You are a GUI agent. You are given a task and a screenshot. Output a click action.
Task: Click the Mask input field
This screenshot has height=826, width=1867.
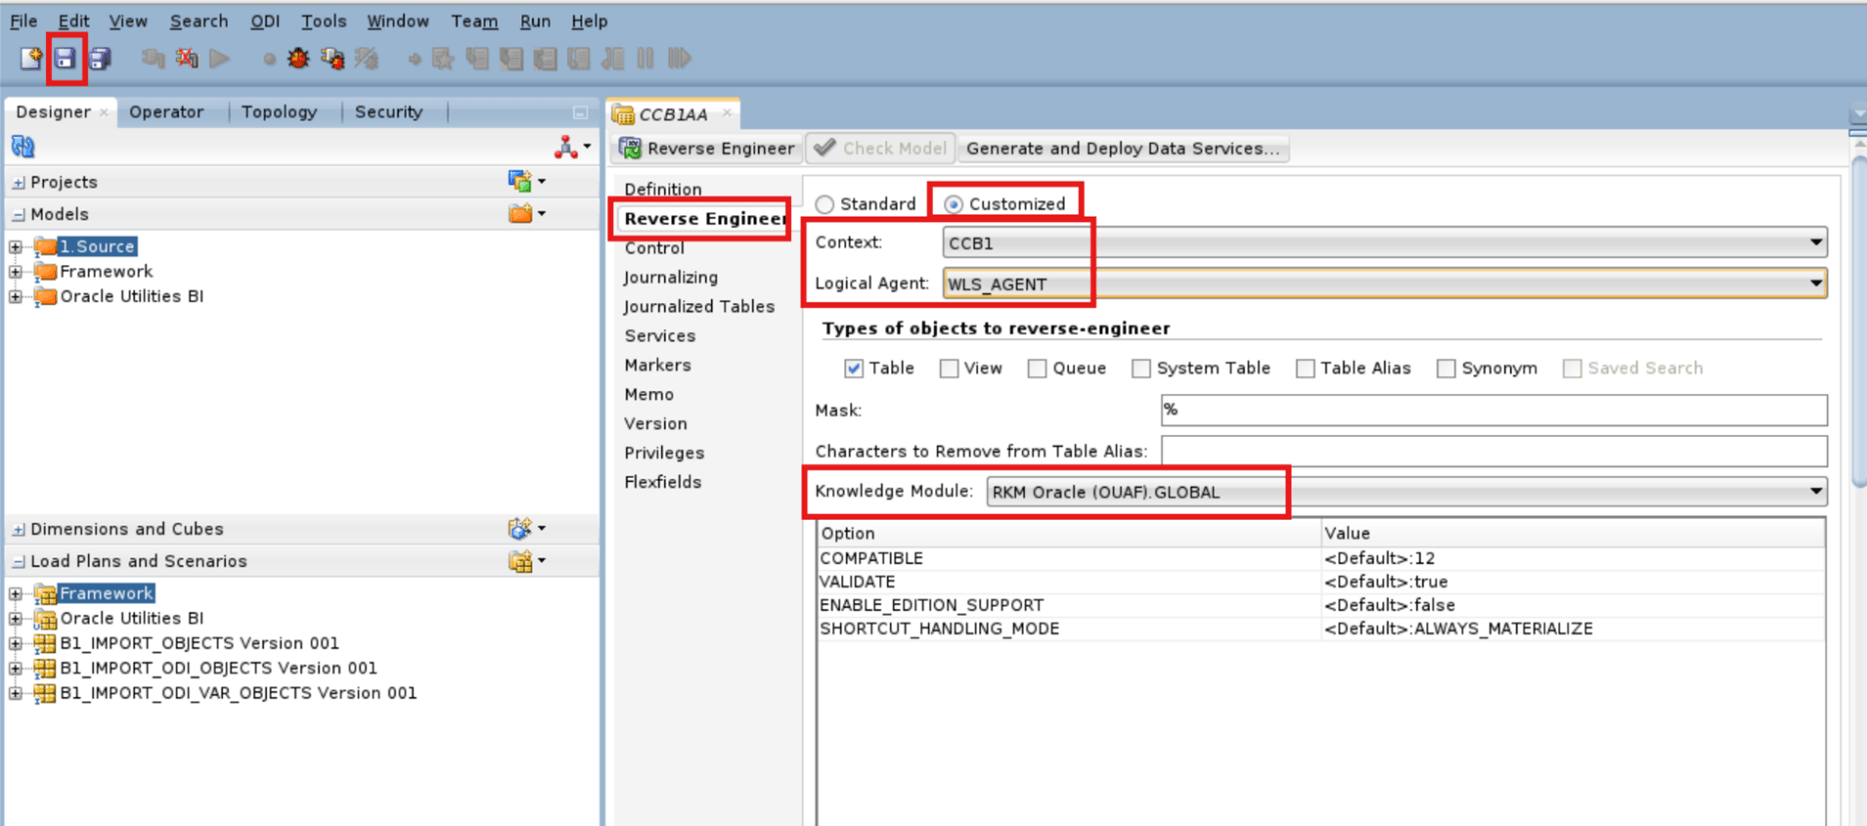[x=1494, y=410]
